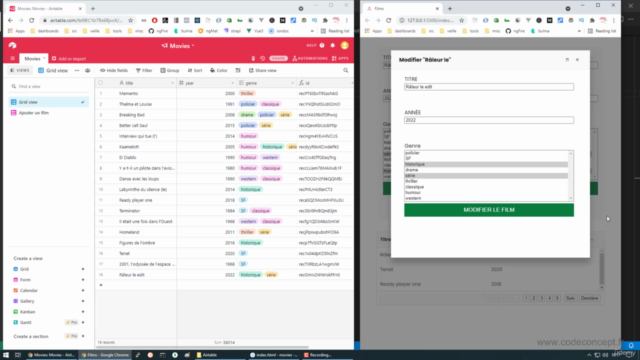The width and height of the screenshot is (640, 360).
Task: Click the TITRE input field
Action: point(489,87)
